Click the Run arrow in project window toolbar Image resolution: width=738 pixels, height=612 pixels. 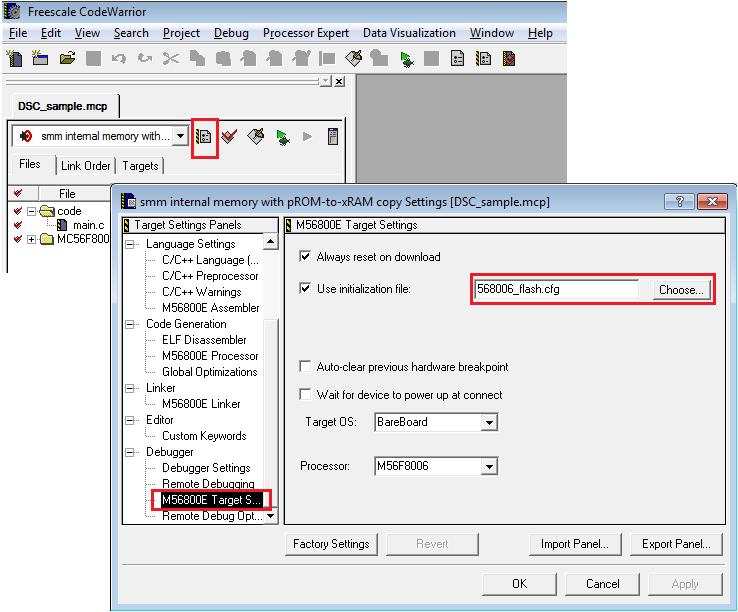click(x=307, y=137)
